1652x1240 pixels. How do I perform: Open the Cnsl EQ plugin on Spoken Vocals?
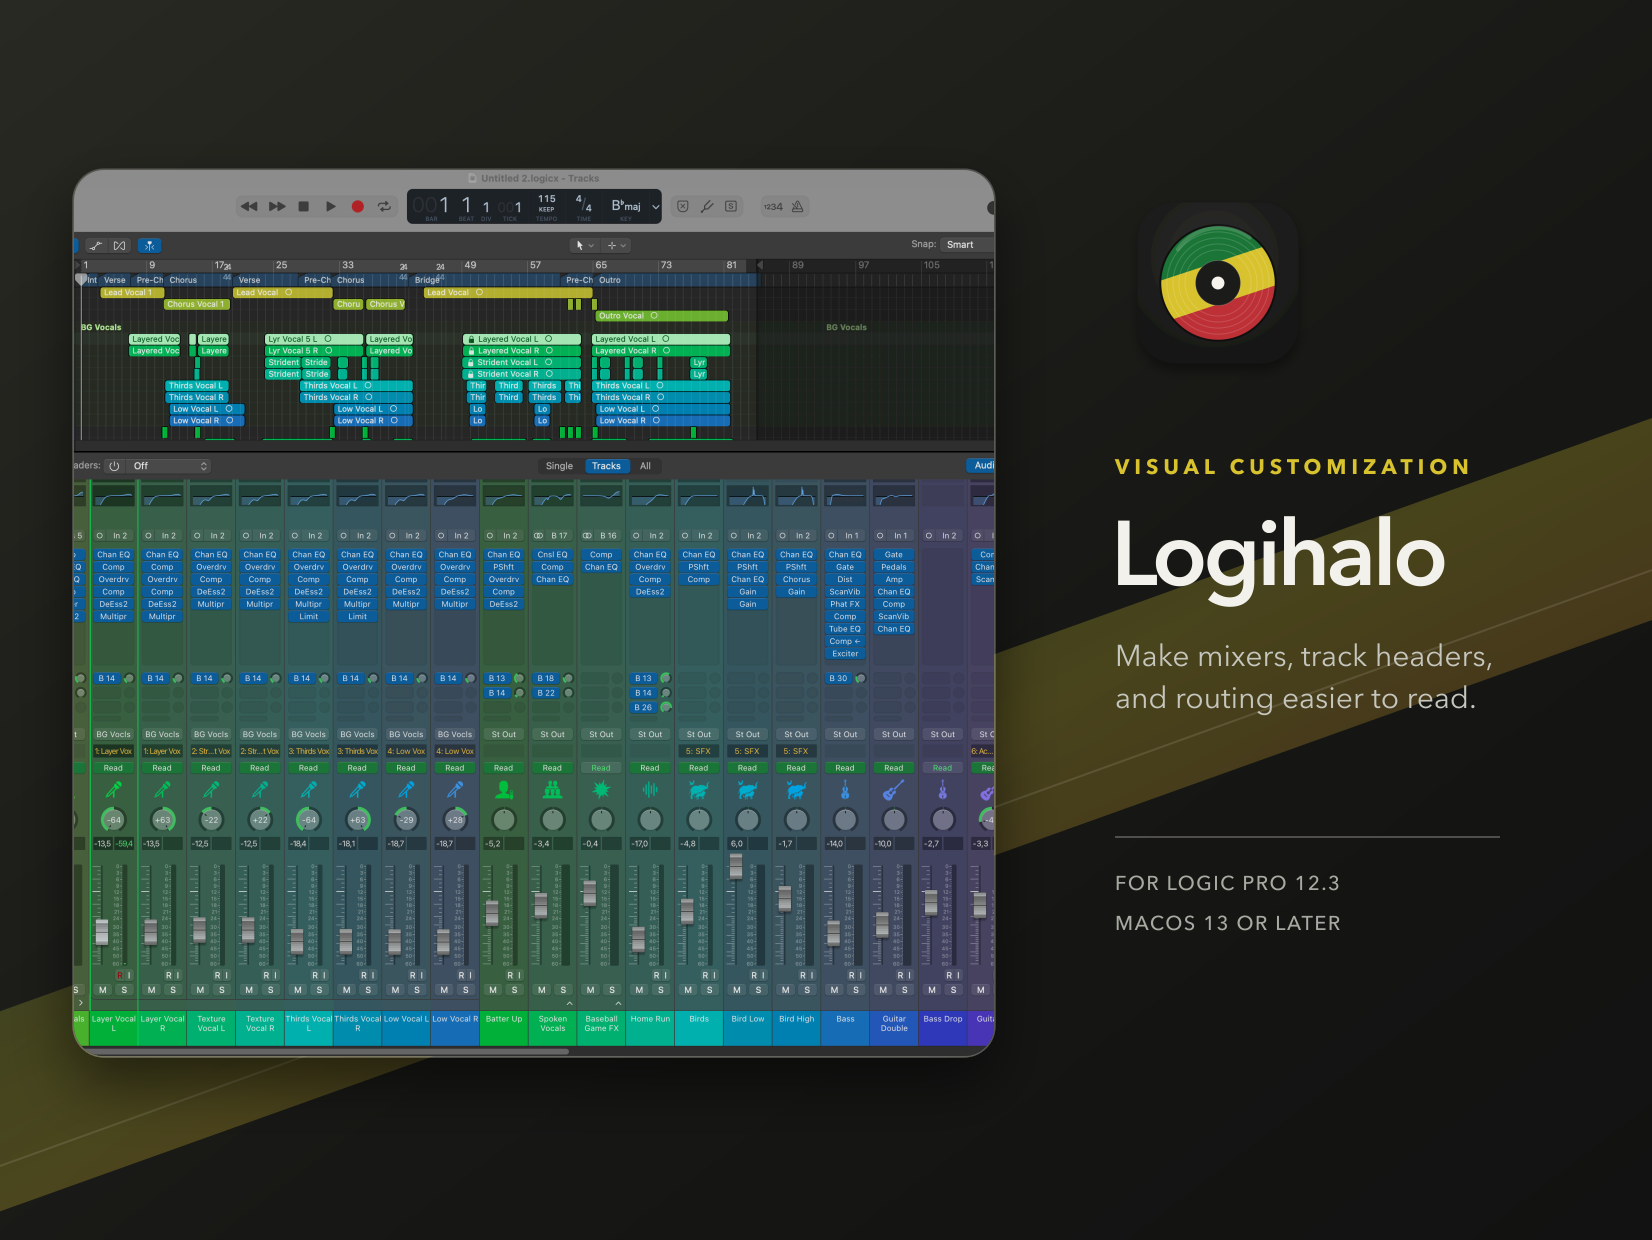(x=552, y=555)
